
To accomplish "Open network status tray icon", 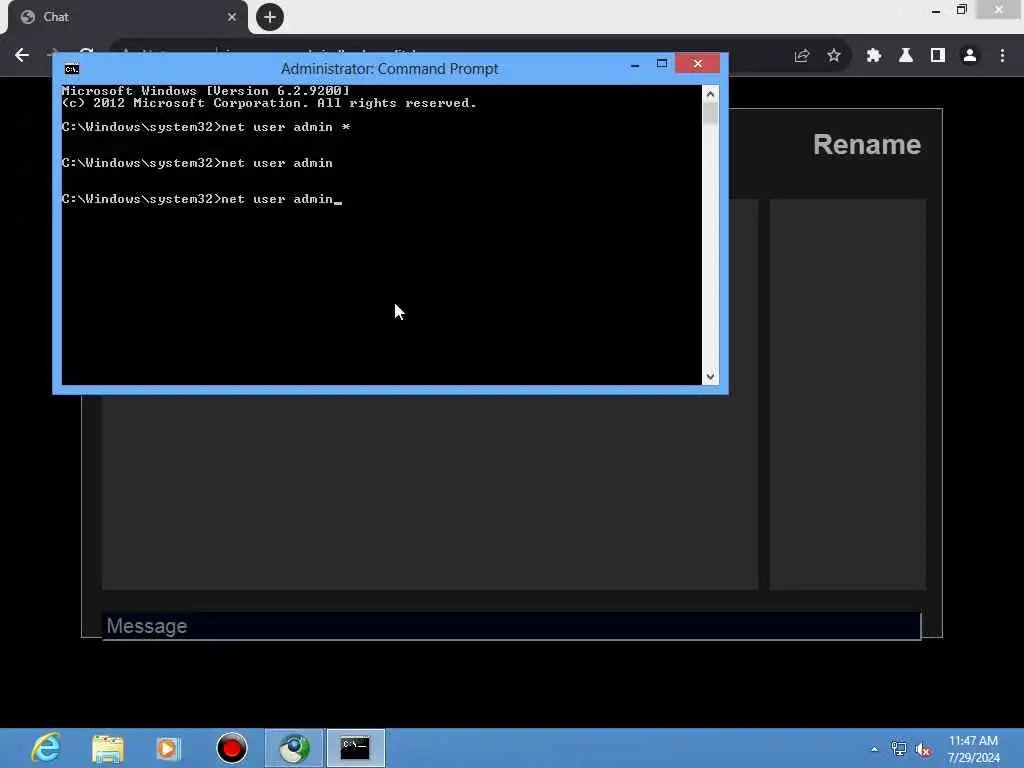I will tap(899, 749).
